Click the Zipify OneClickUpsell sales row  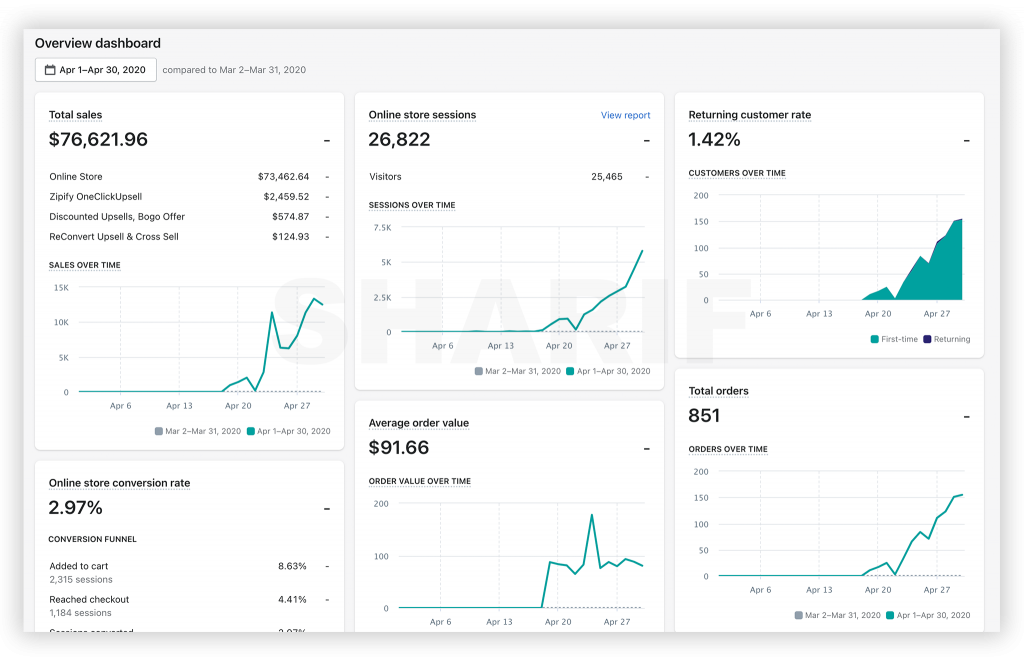click(x=189, y=197)
